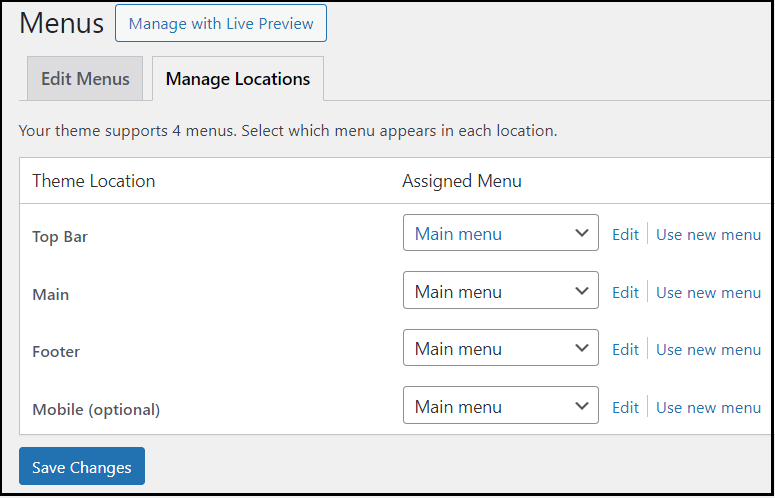Edit the menu assigned to Footer
Viewport: 775px width, 498px height.
625,350
